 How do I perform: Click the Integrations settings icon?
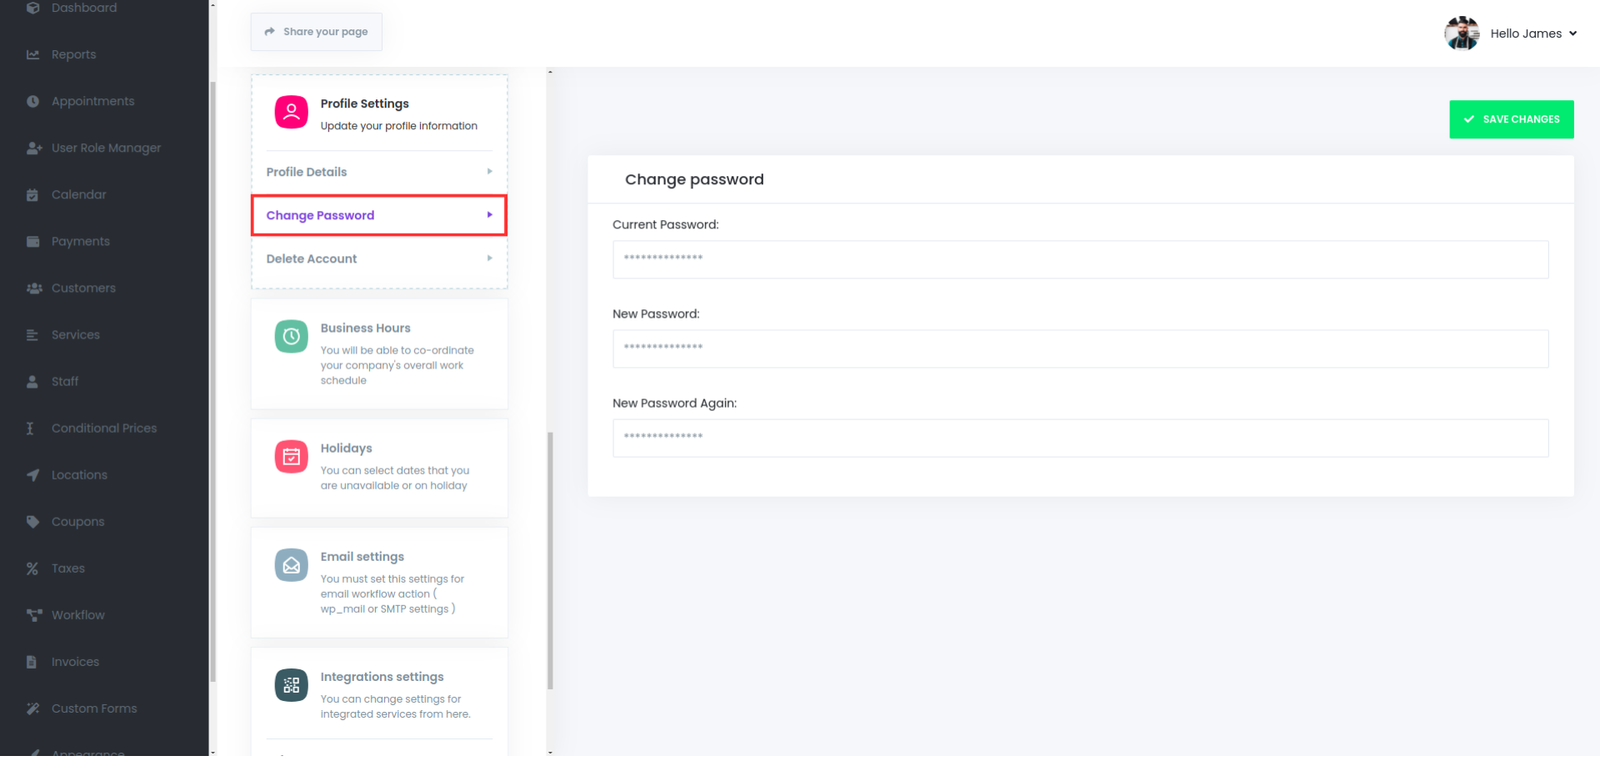[291, 685]
